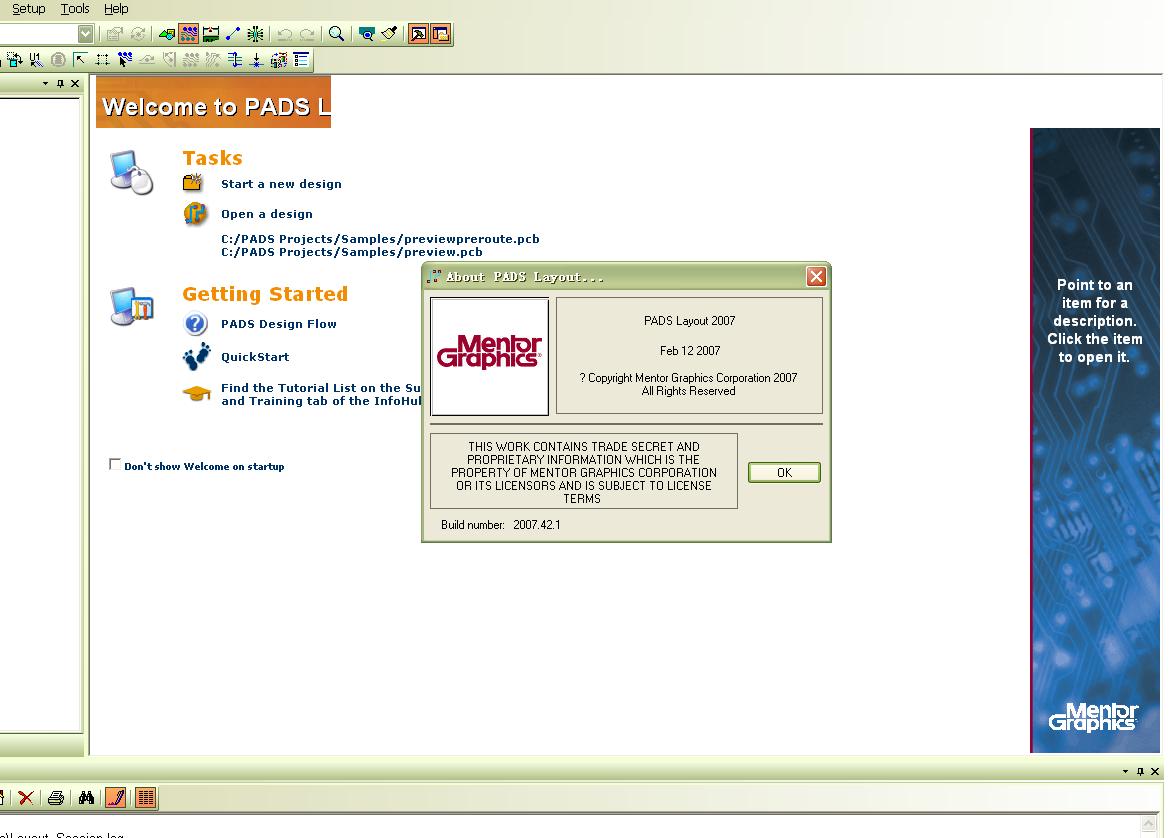Close the Output window panel
The width and height of the screenshot is (1171, 838).
[x=1155, y=772]
